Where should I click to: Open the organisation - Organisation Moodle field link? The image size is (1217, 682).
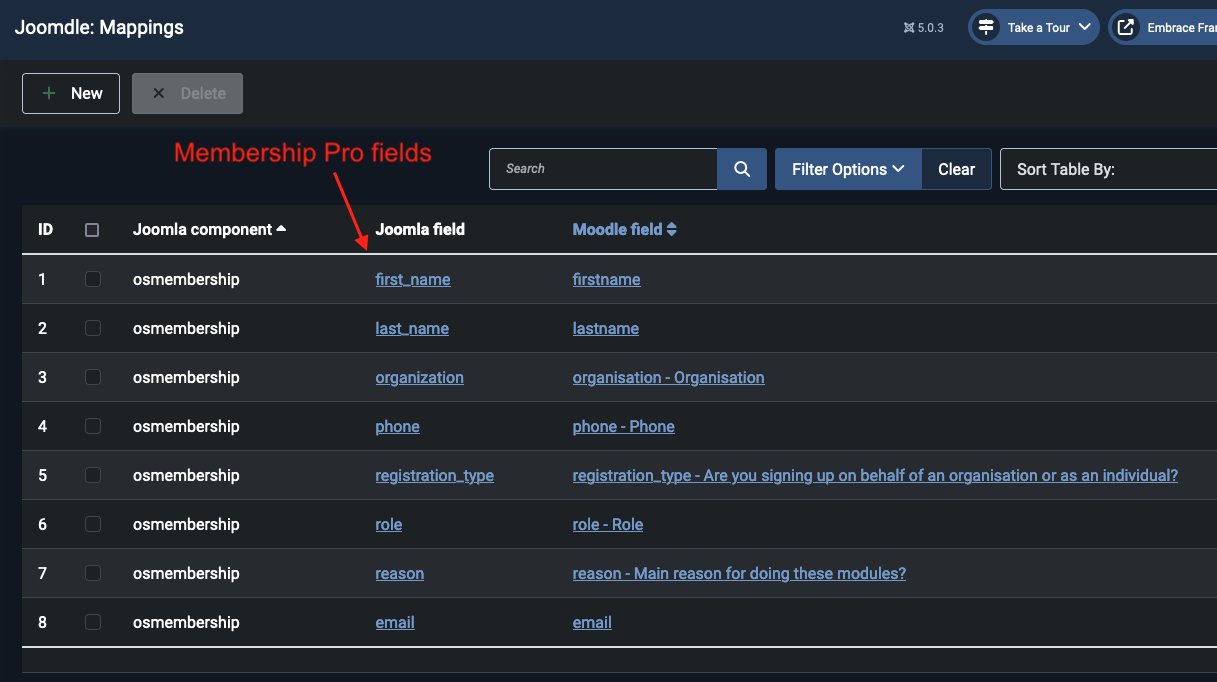[x=668, y=377]
